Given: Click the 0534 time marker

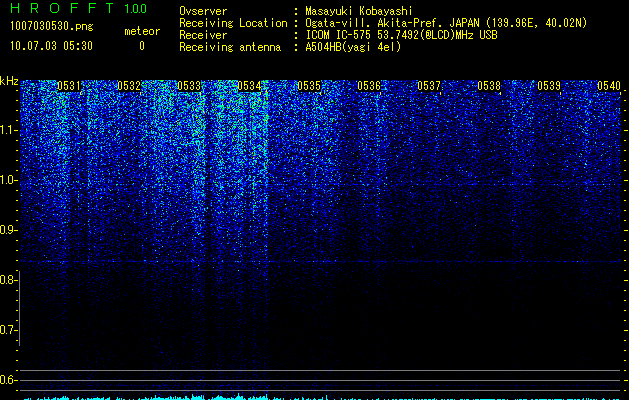Looking at the screenshot, I should 249,86.
